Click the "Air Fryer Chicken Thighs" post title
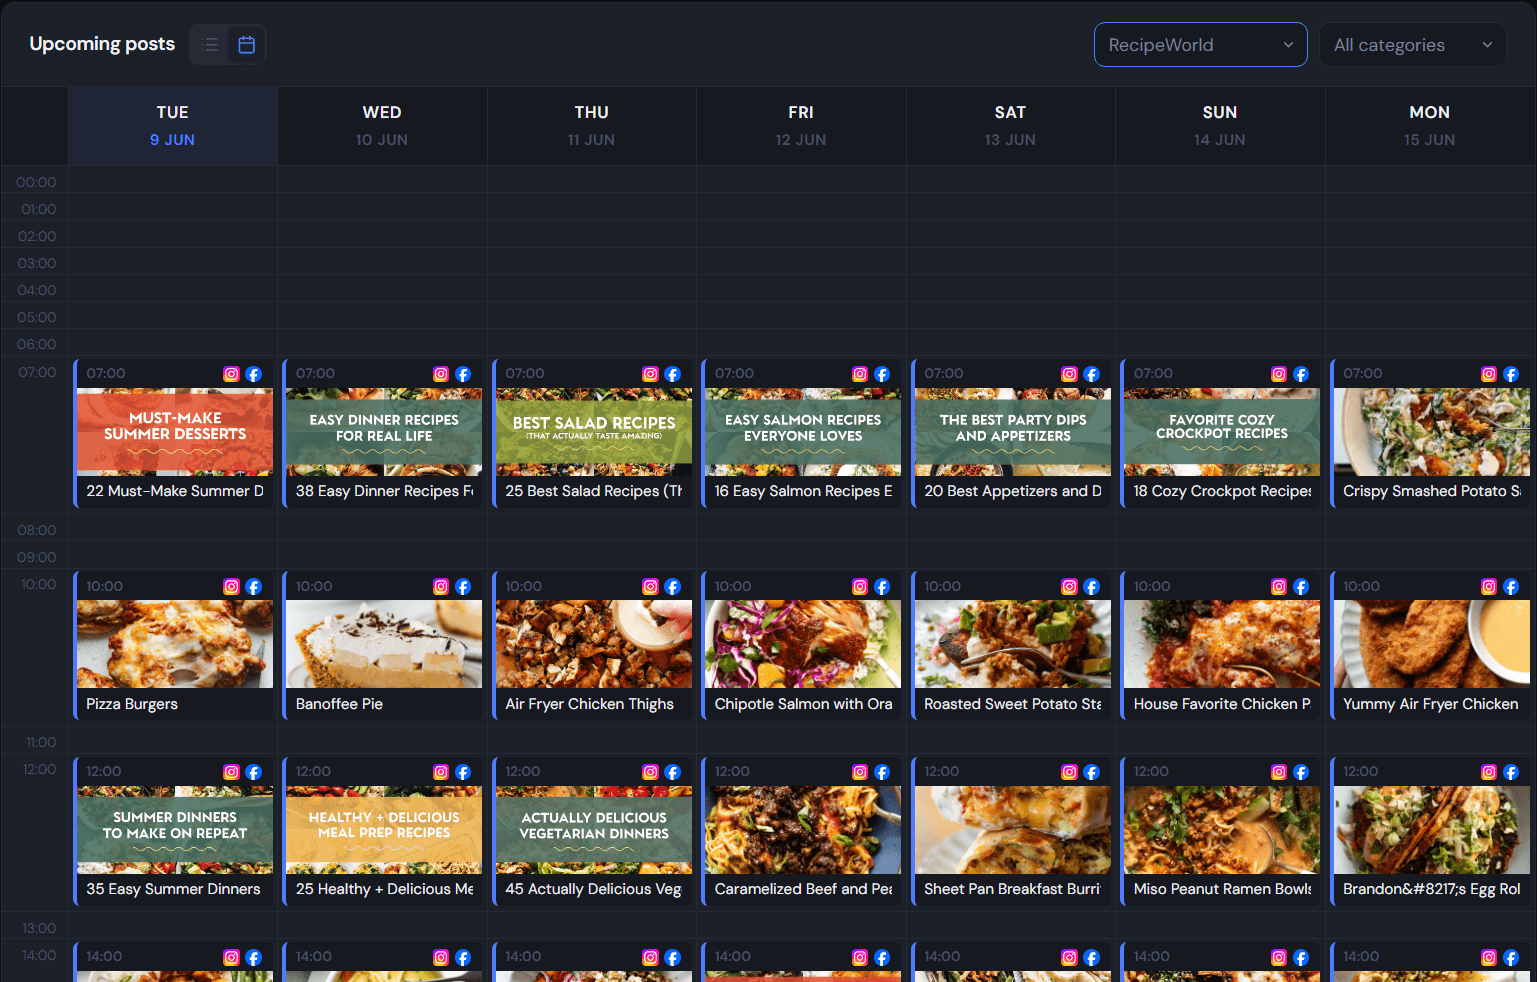Image resolution: width=1537 pixels, height=982 pixels. tap(590, 704)
